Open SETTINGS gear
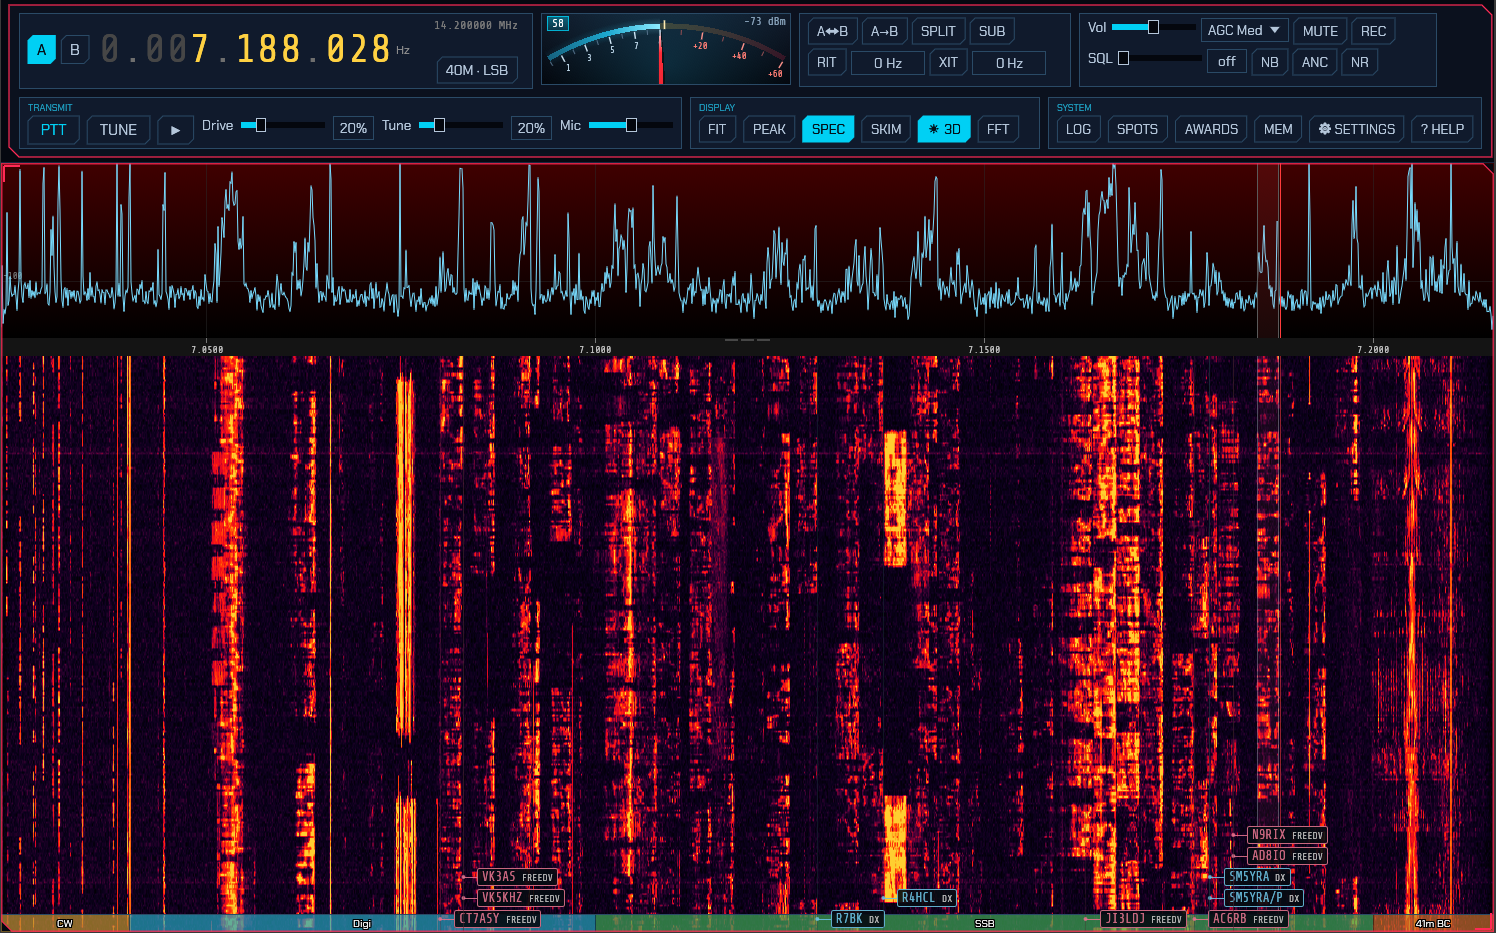The image size is (1496, 933). pyautogui.click(x=1356, y=129)
